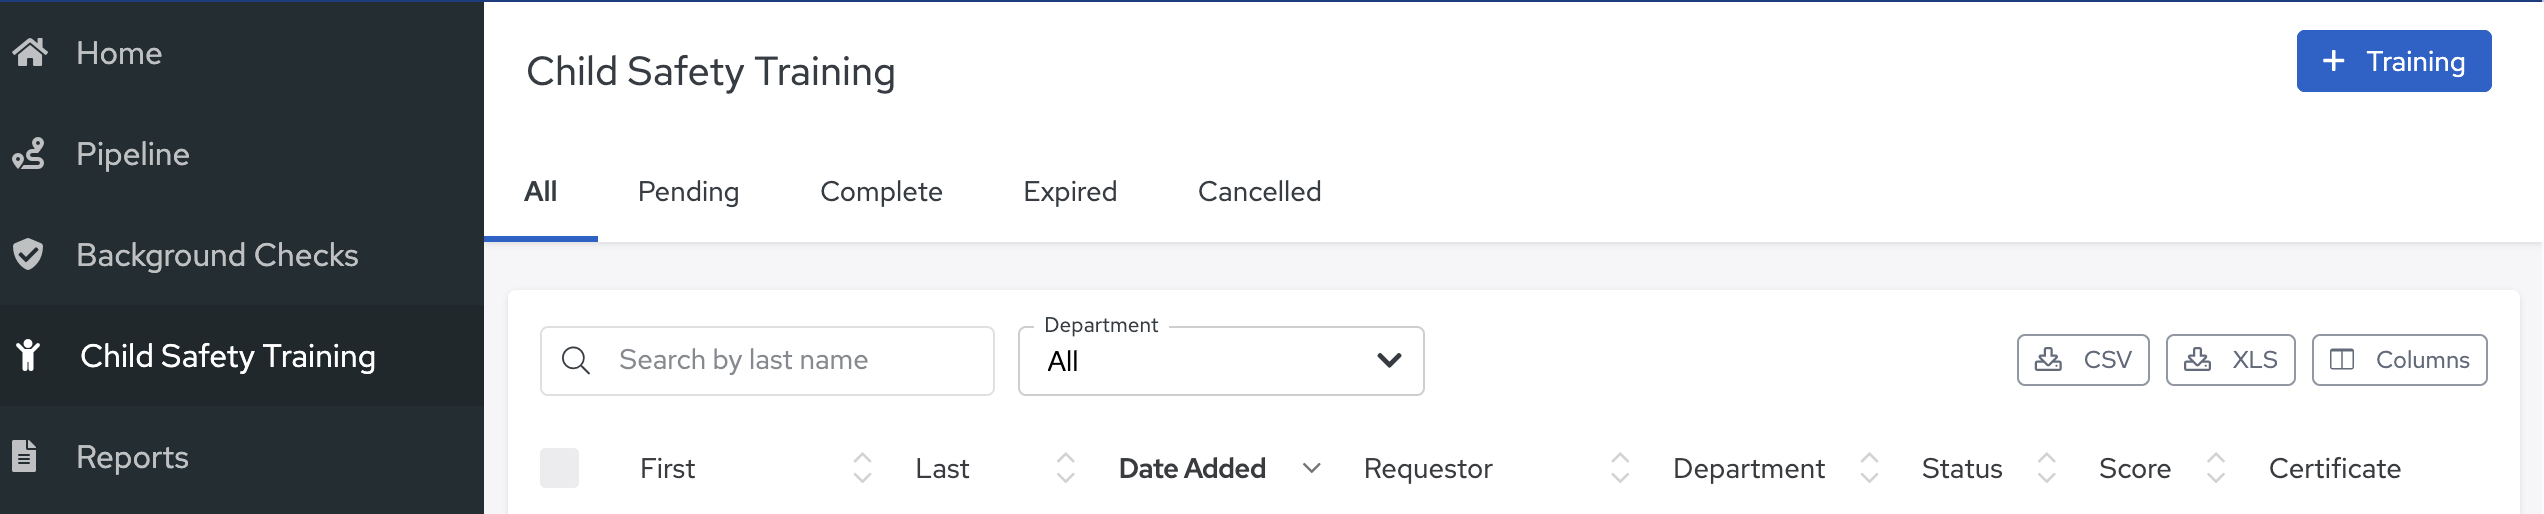2544x514 pixels.
Task: Sort the table by First name
Action: point(862,468)
